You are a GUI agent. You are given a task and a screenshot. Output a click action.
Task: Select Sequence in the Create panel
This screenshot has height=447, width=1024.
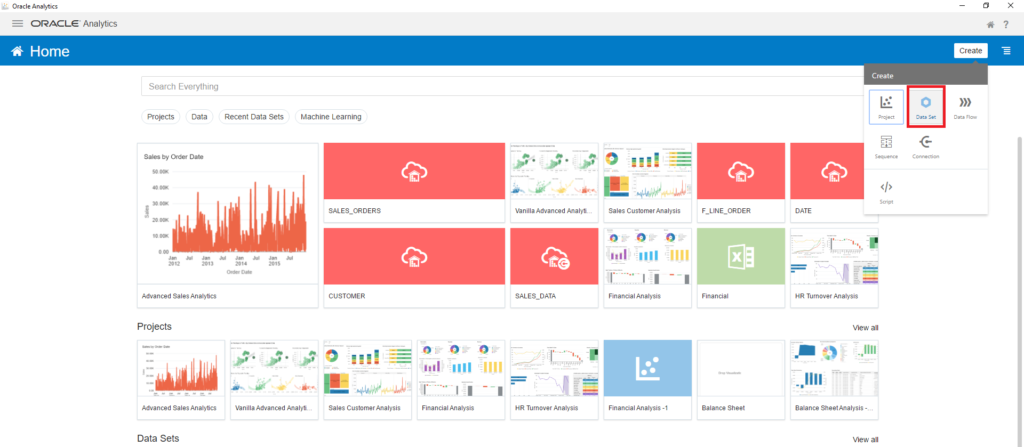click(886, 147)
